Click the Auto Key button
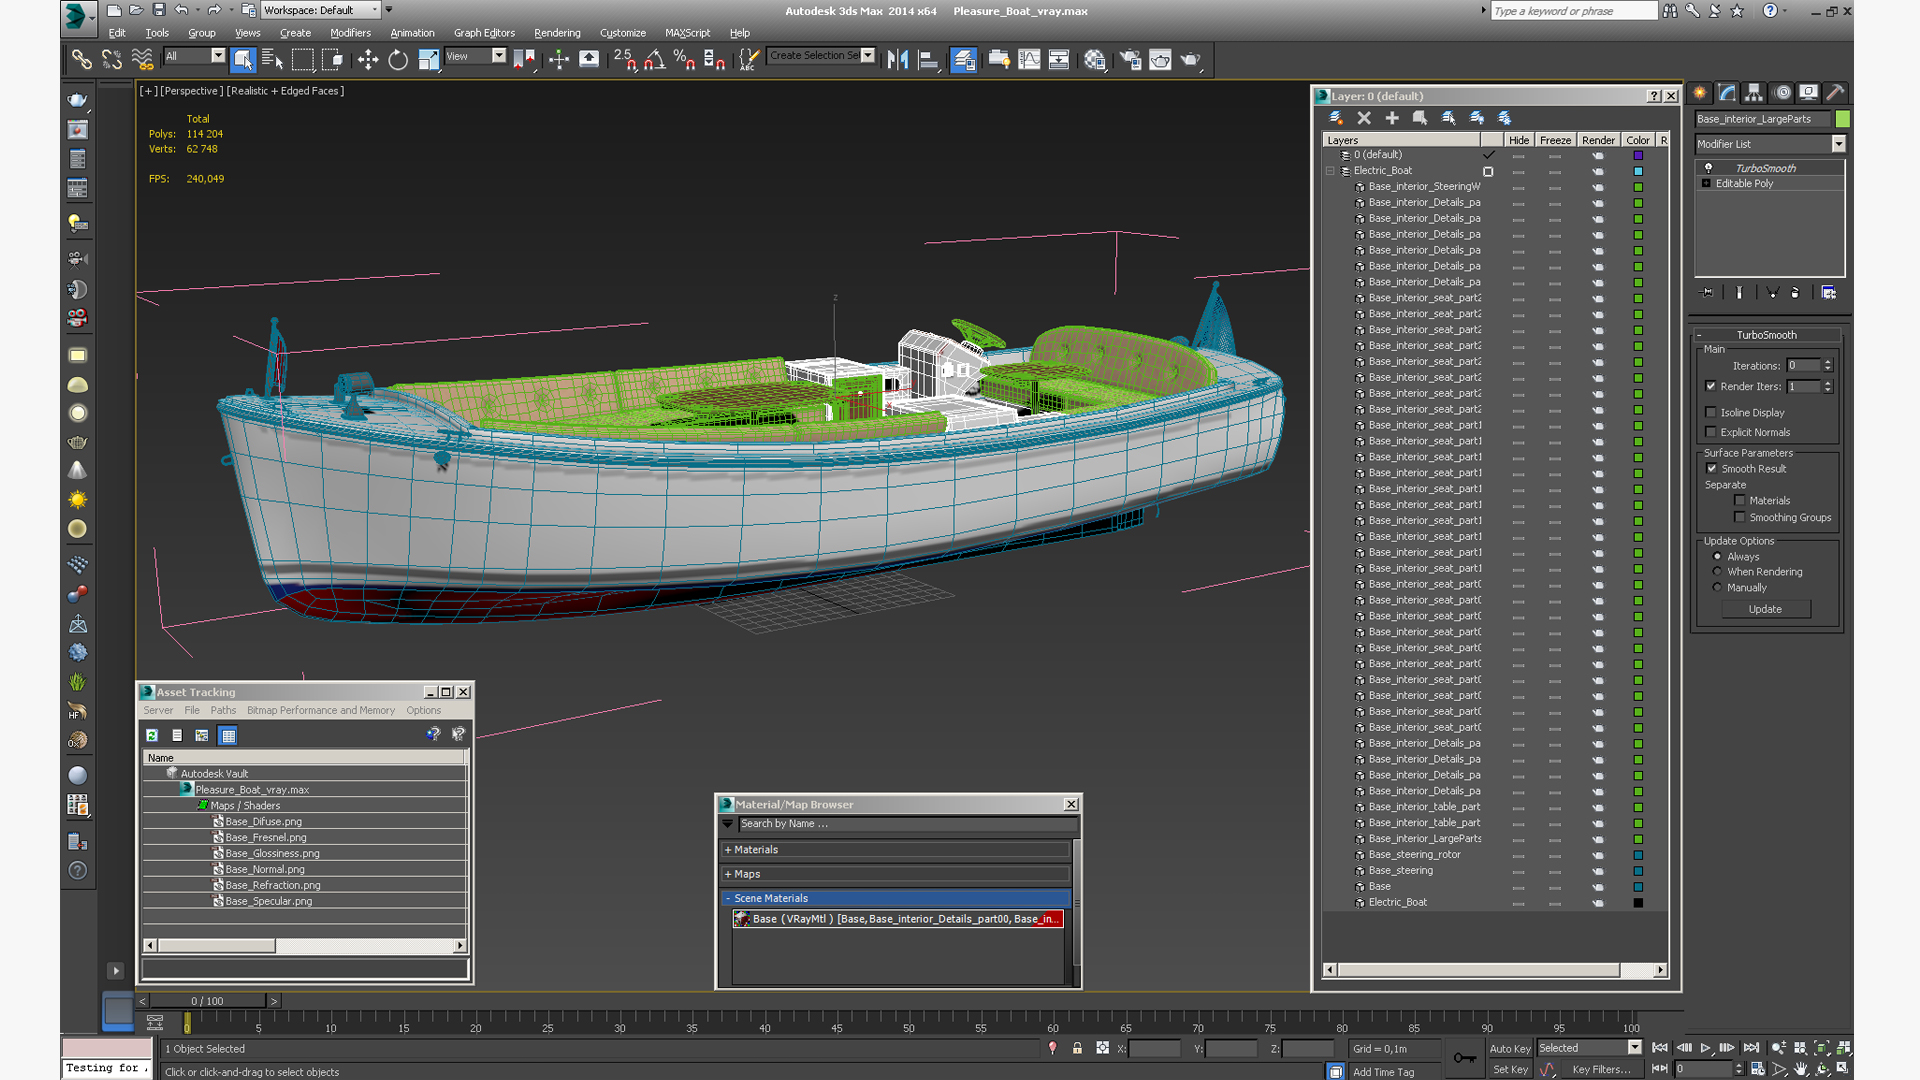 pos(1509,1048)
